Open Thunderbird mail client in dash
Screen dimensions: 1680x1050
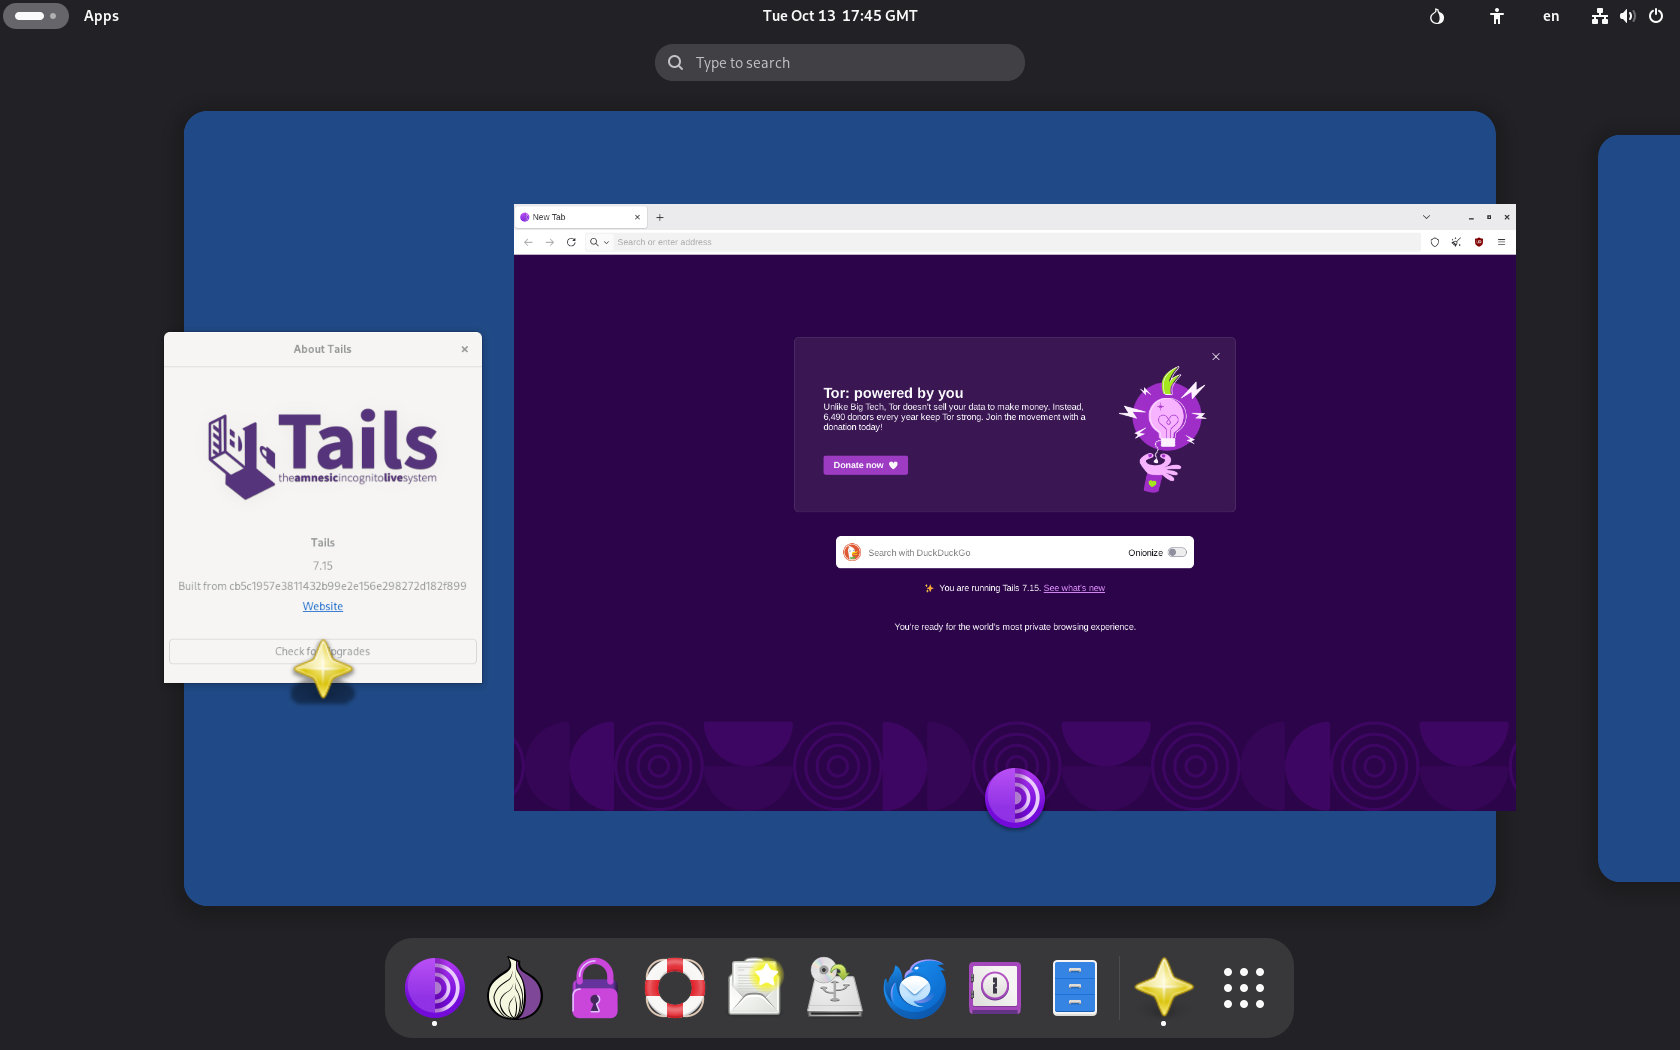915,988
